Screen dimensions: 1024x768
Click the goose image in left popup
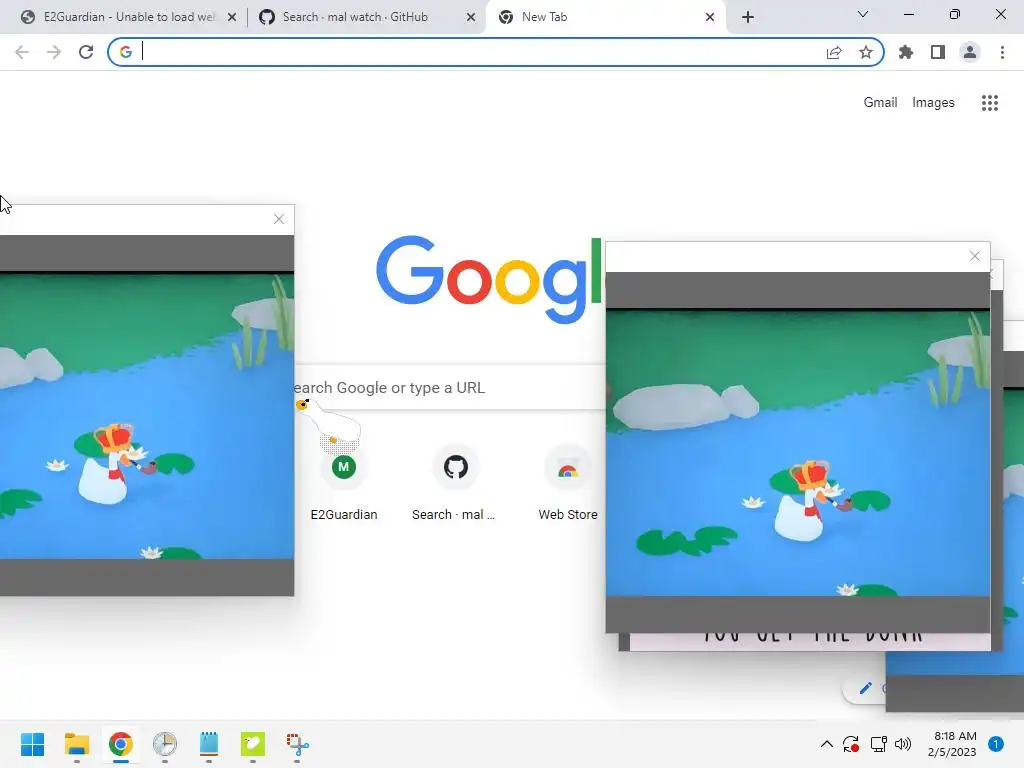point(147,416)
